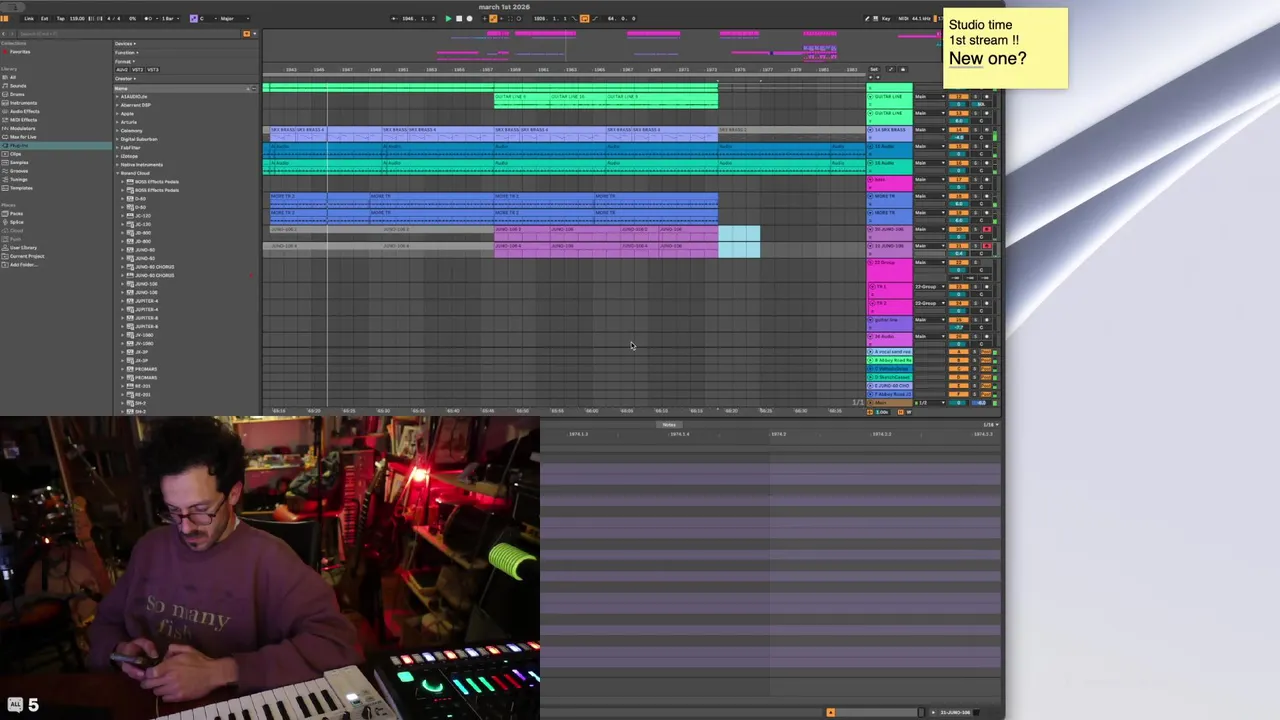
Task: Open Splice under Places
Action: click(17, 222)
